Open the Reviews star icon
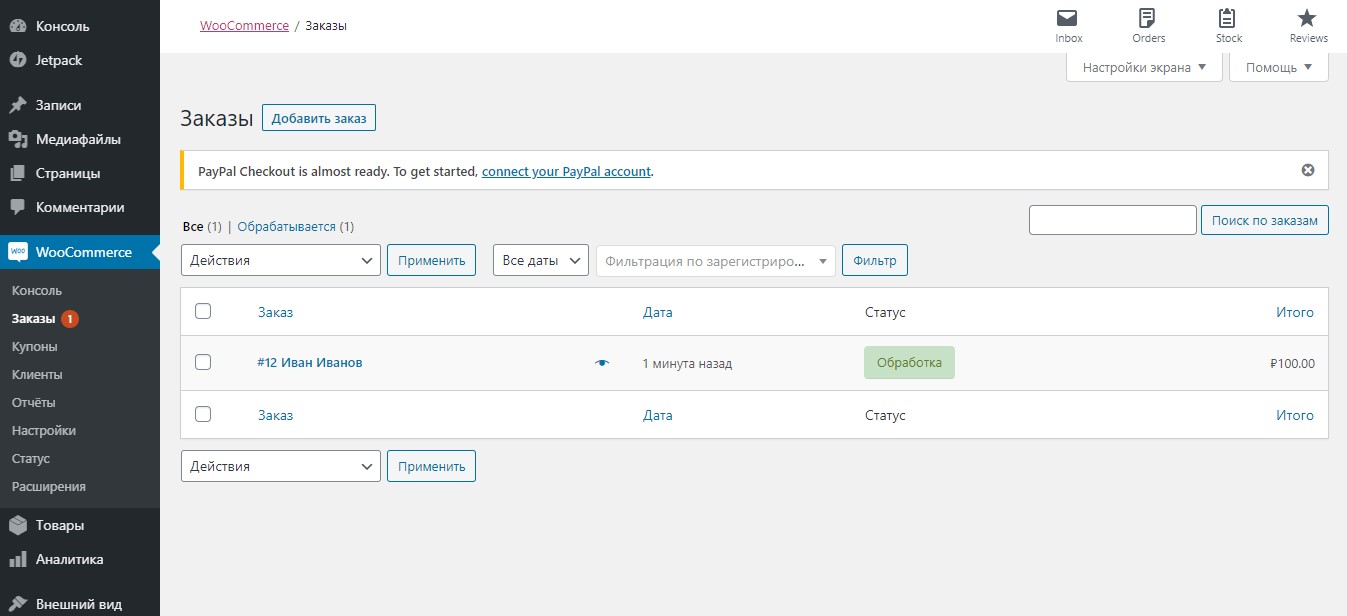 1308,18
